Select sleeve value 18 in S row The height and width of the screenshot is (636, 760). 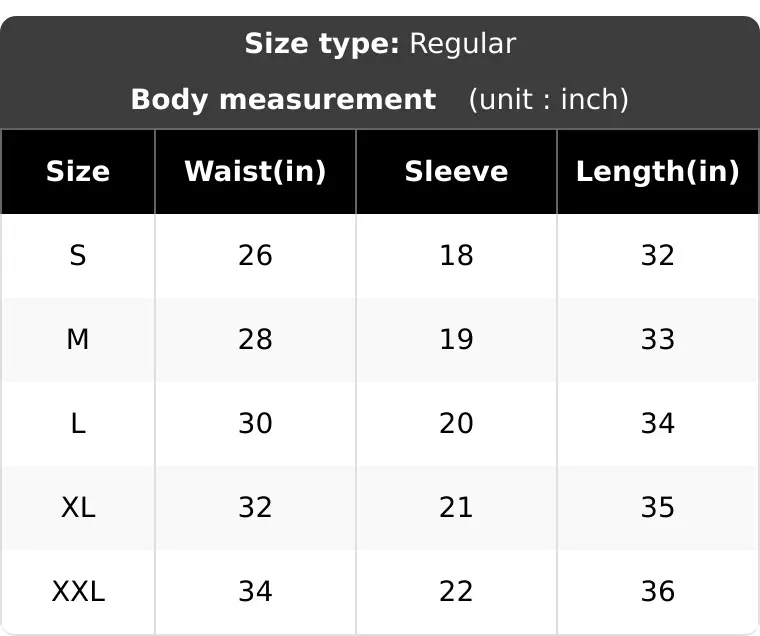tap(457, 255)
